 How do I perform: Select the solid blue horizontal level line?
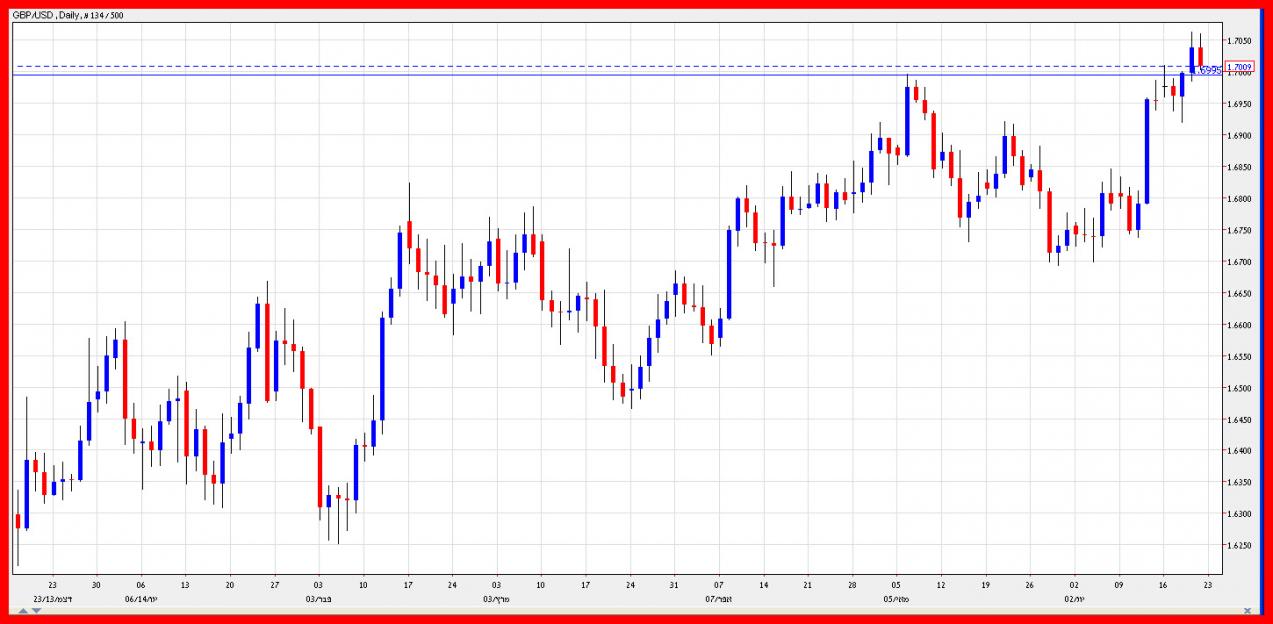click(600, 75)
